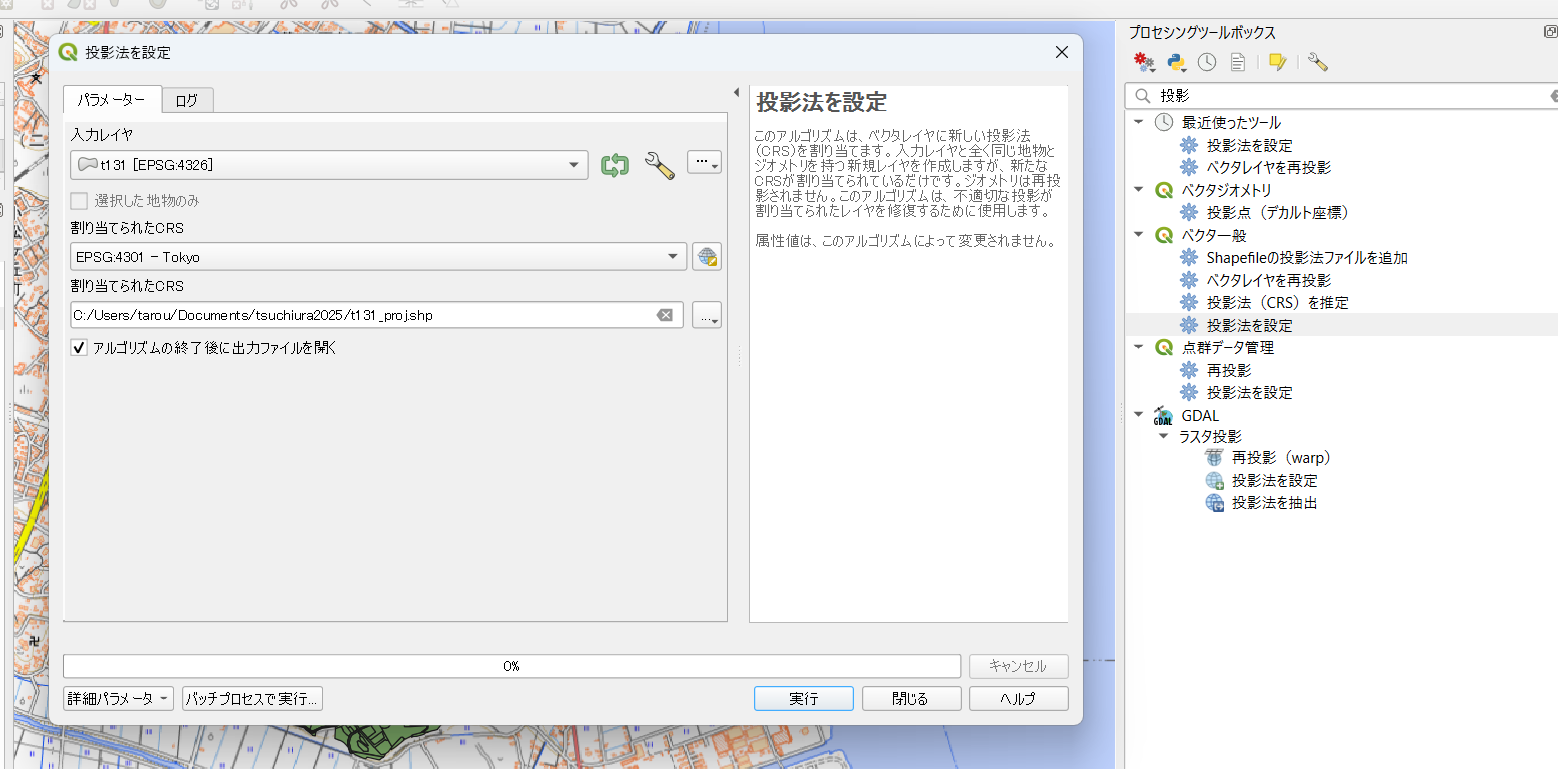Click the QGIS icon beside 点群データ管理
Viewport: 1558px width, 769px height.
click(1163, 347)
